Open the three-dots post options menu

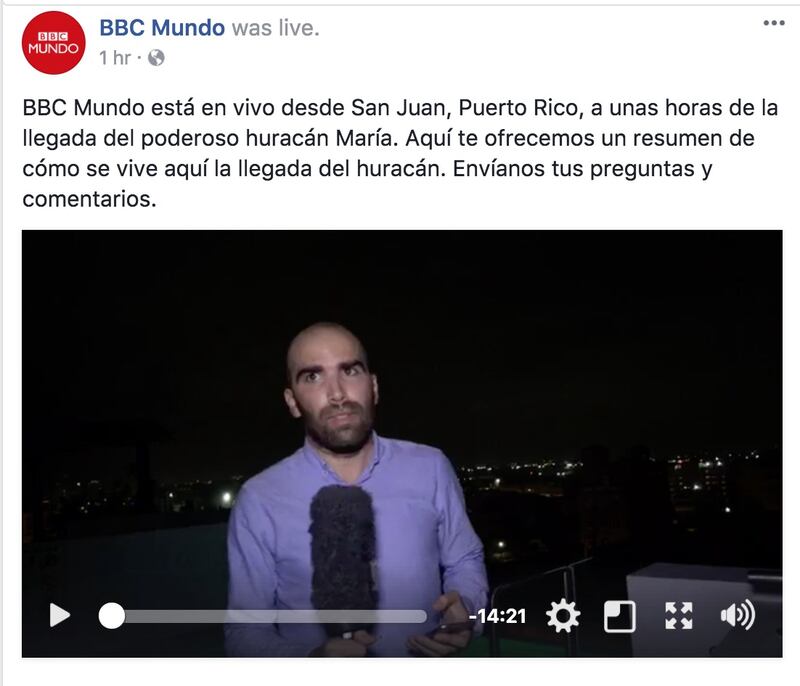pyautogui.click(x=774, y=23)
